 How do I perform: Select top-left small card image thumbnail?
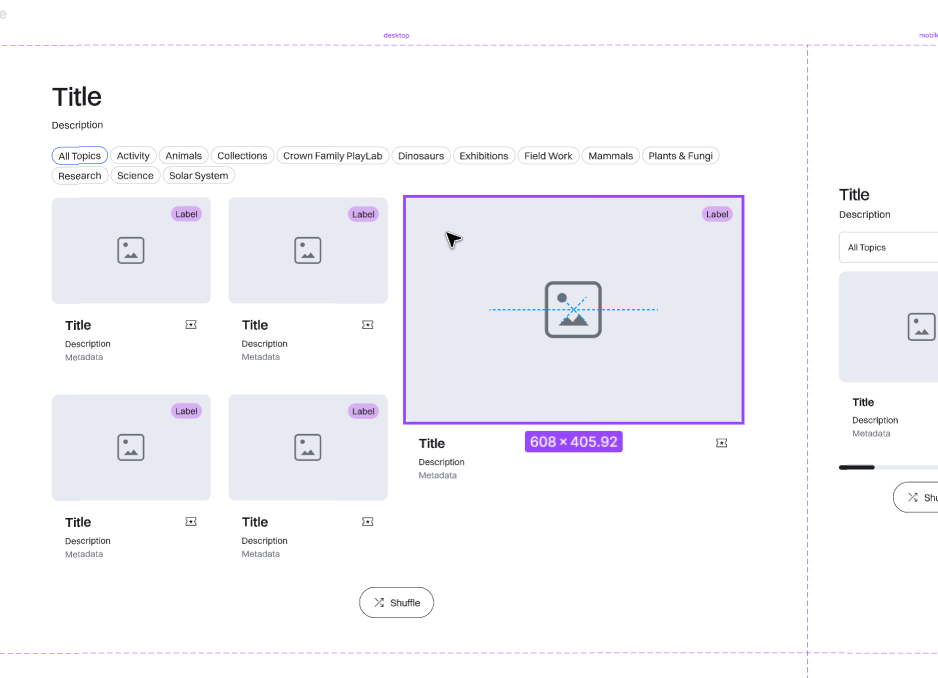coord(131,251)
